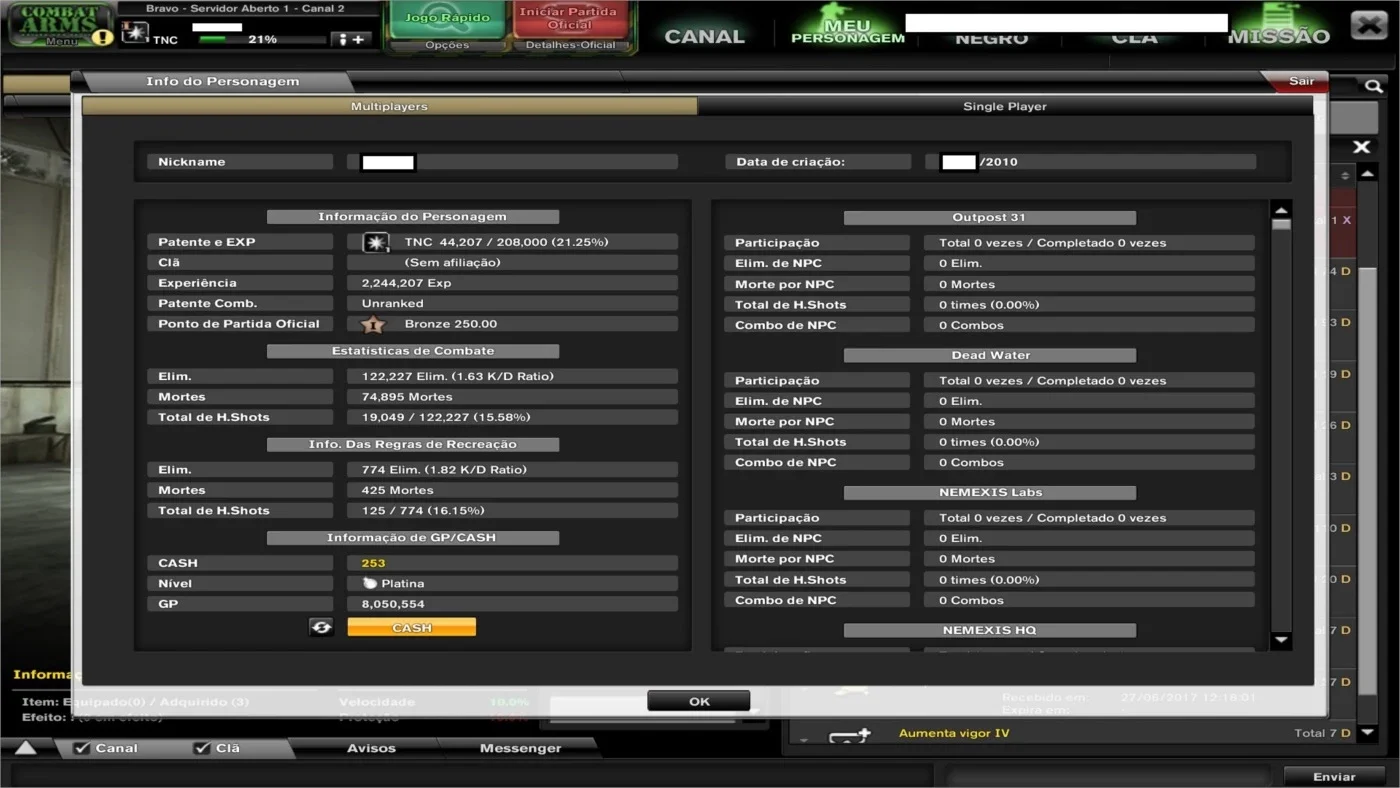Screen dimensions: 1400x788
Task: Click '19,049 / 122,227 (15.58%)' headshots value
Action: (446, 417)
